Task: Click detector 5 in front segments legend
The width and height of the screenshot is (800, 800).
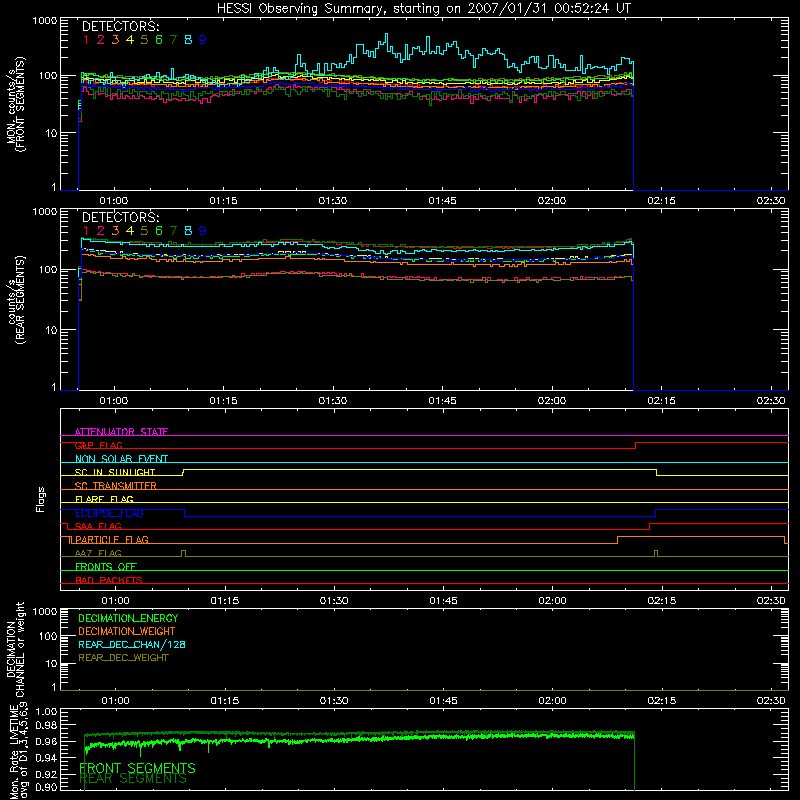Action: 144,40
